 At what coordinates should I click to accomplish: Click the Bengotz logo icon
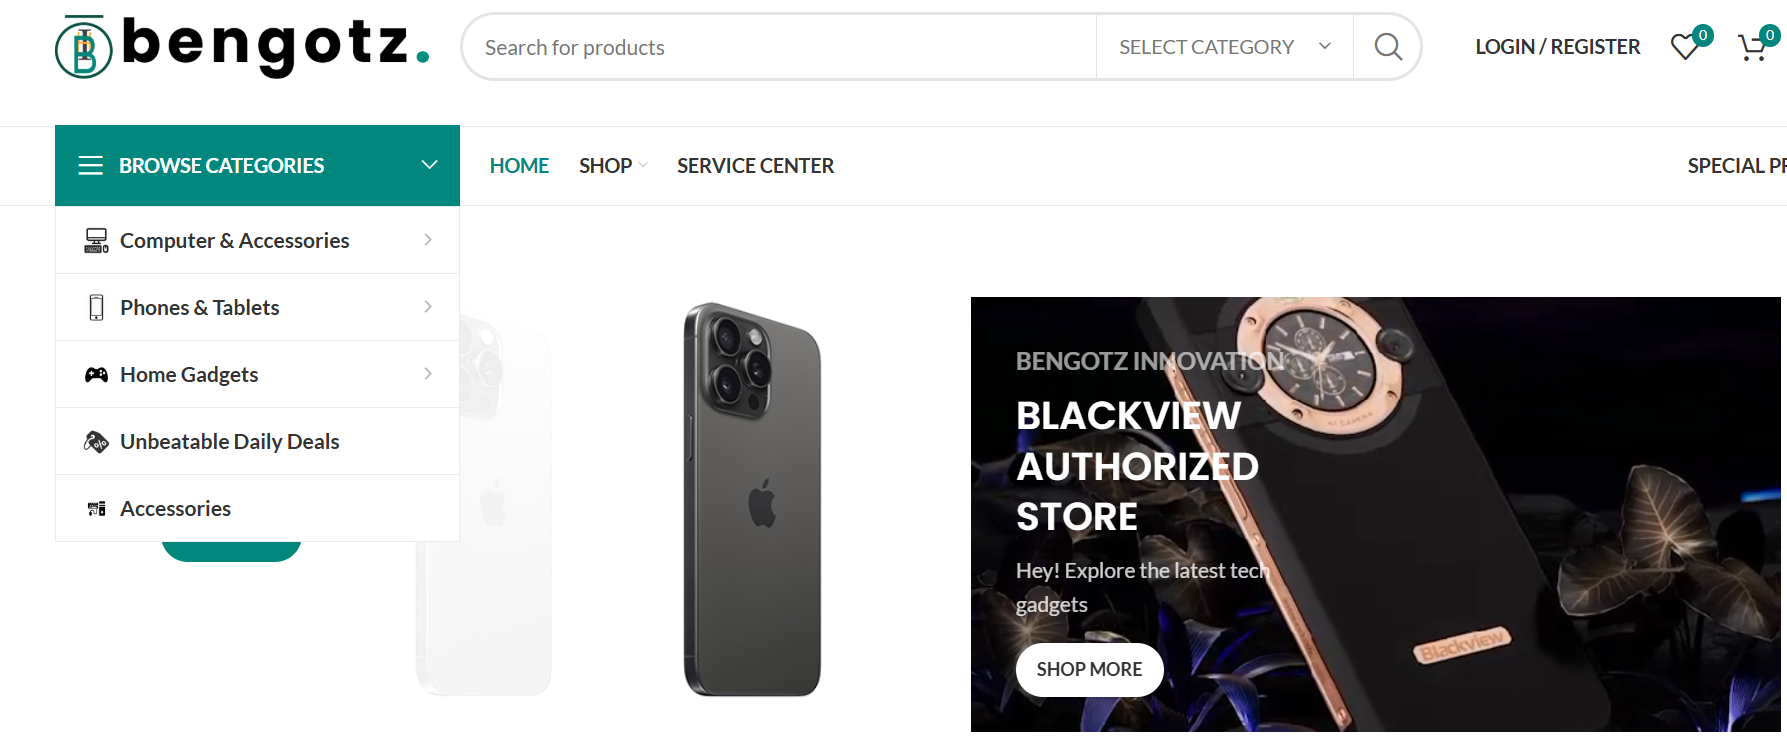pos(84,48)
